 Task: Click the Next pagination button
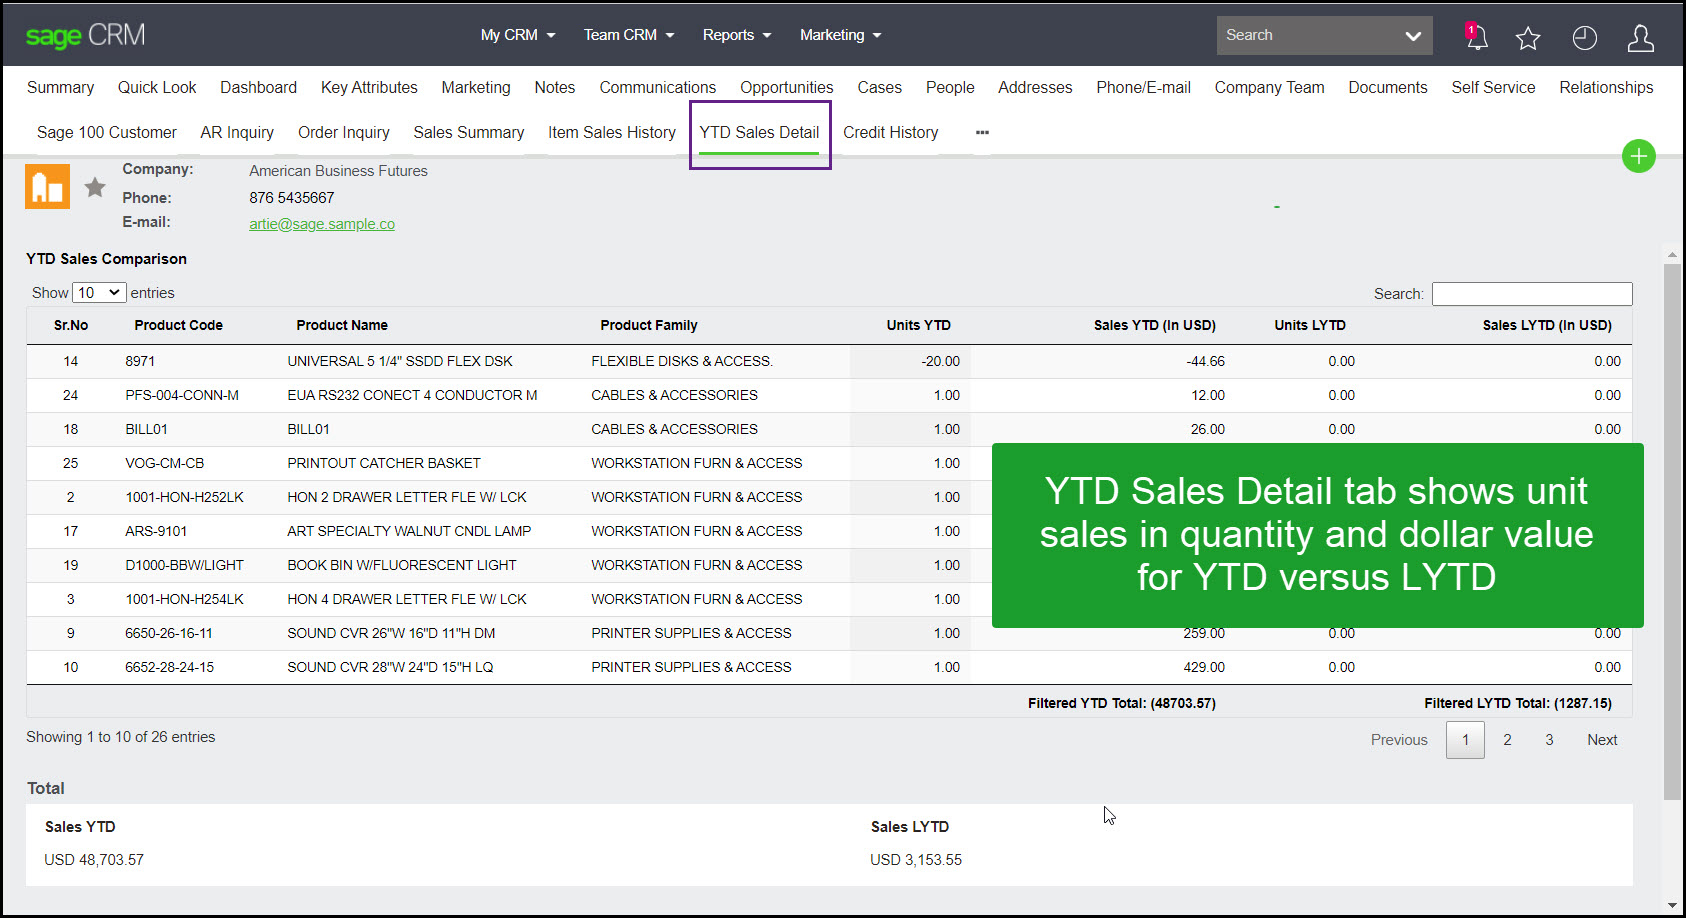[x=1602, y=740]
